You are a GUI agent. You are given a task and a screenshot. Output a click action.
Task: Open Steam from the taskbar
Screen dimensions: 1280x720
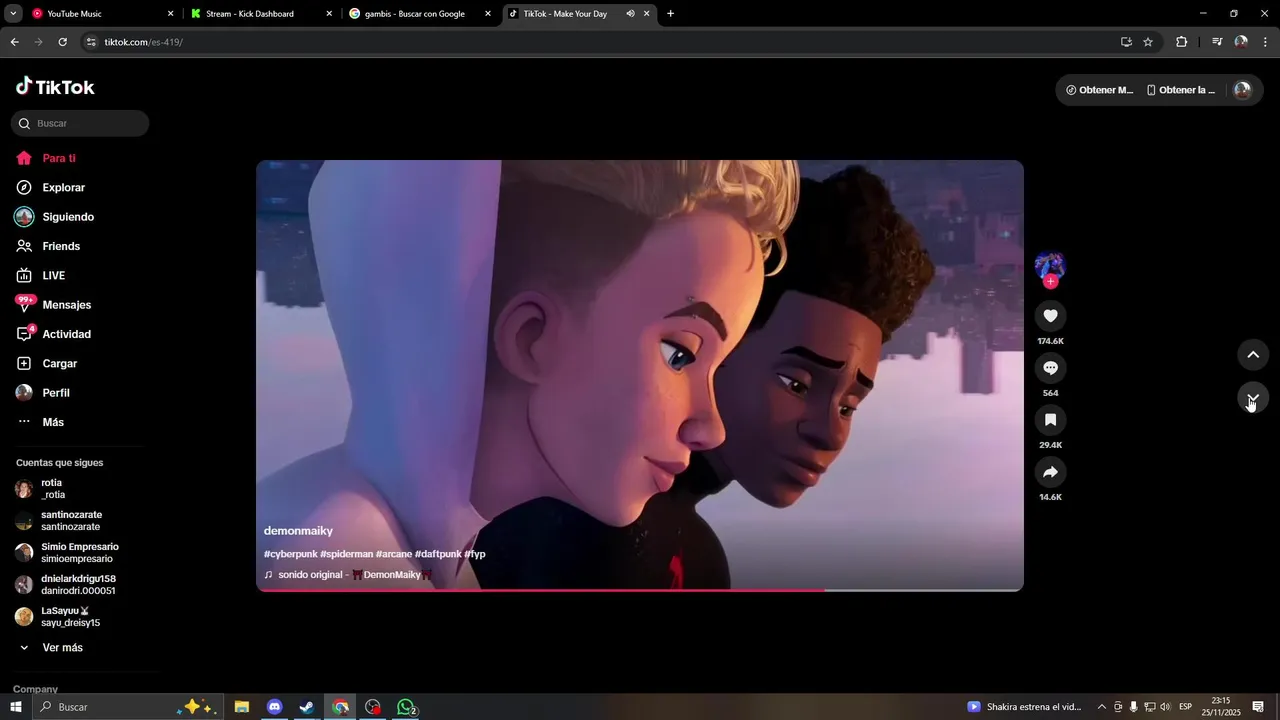[x=307, y=707]
